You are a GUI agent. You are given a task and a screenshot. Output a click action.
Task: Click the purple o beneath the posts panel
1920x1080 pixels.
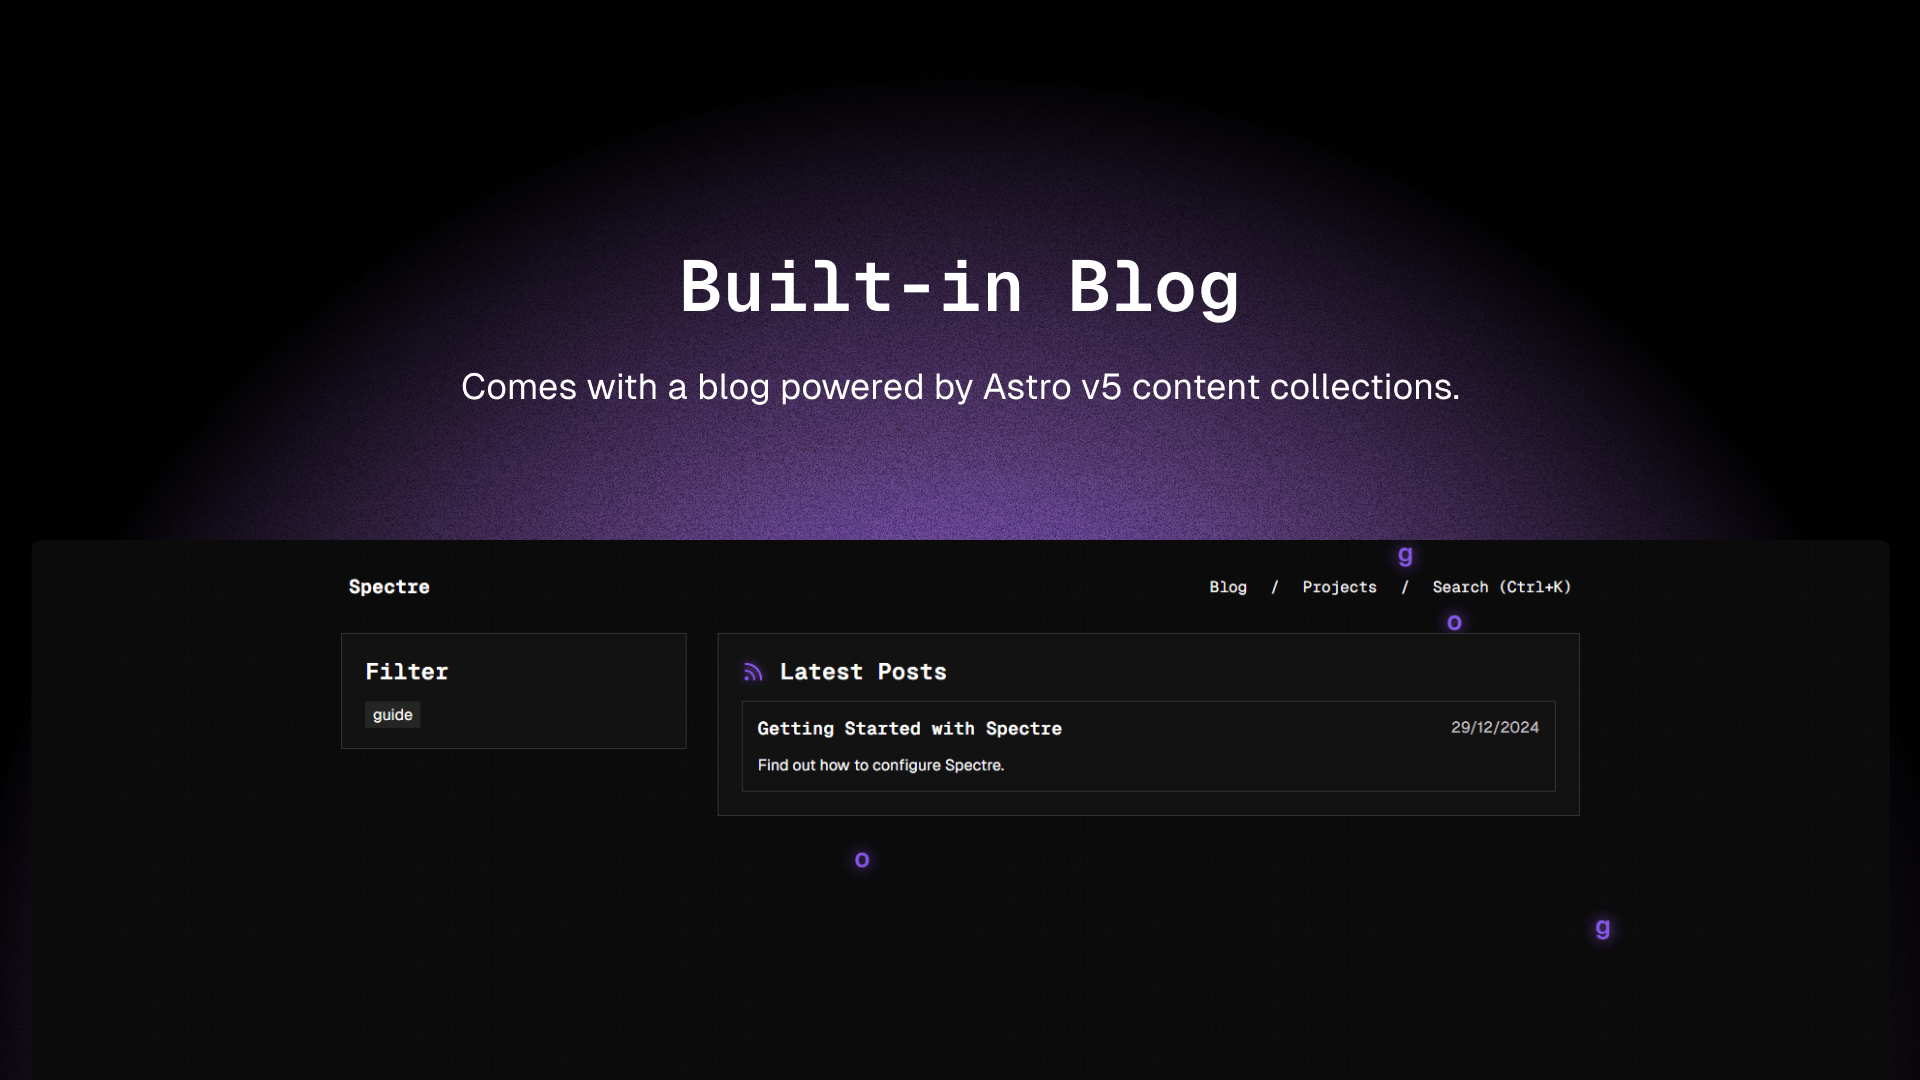(862, 860)
